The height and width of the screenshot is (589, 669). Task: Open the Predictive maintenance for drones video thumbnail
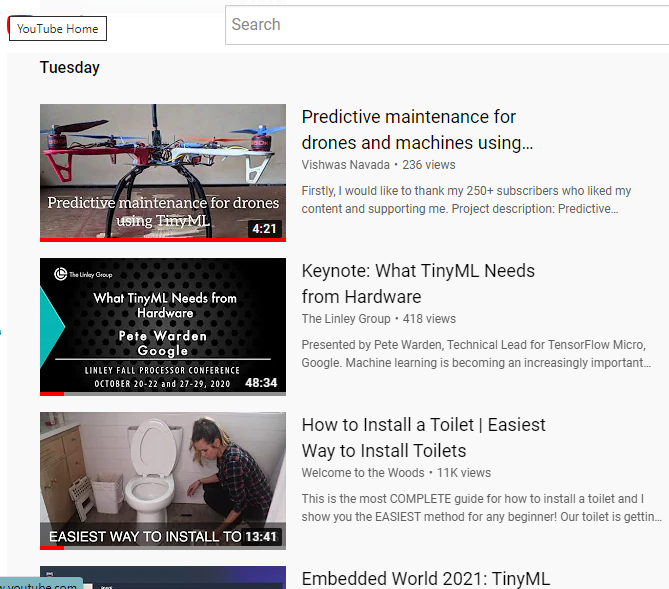tap(163, 173)
